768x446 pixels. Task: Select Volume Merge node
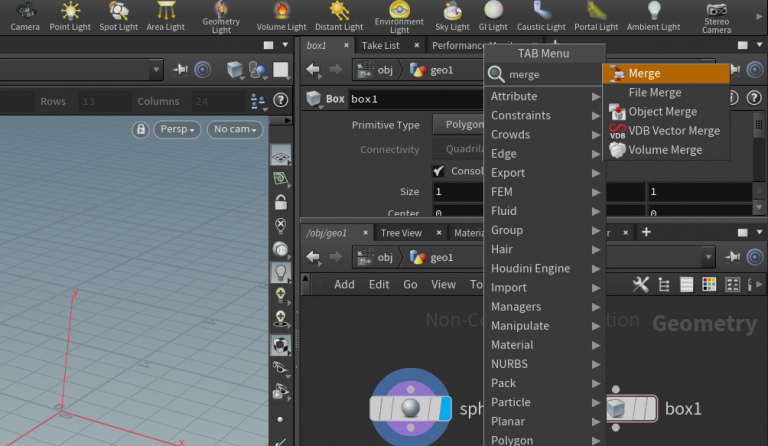666,150
